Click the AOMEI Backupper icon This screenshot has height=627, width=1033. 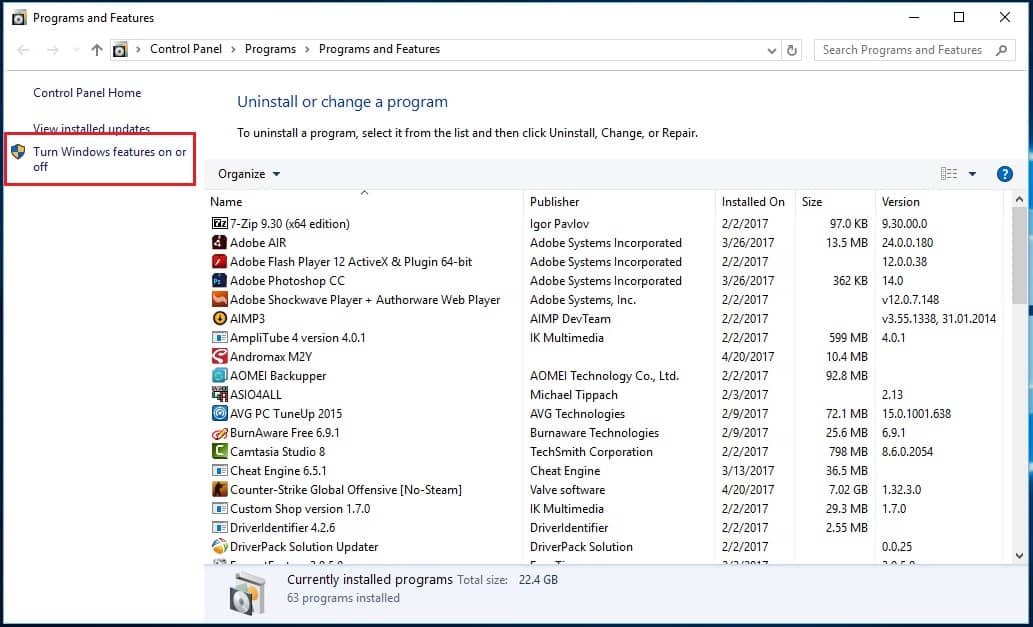219,376
